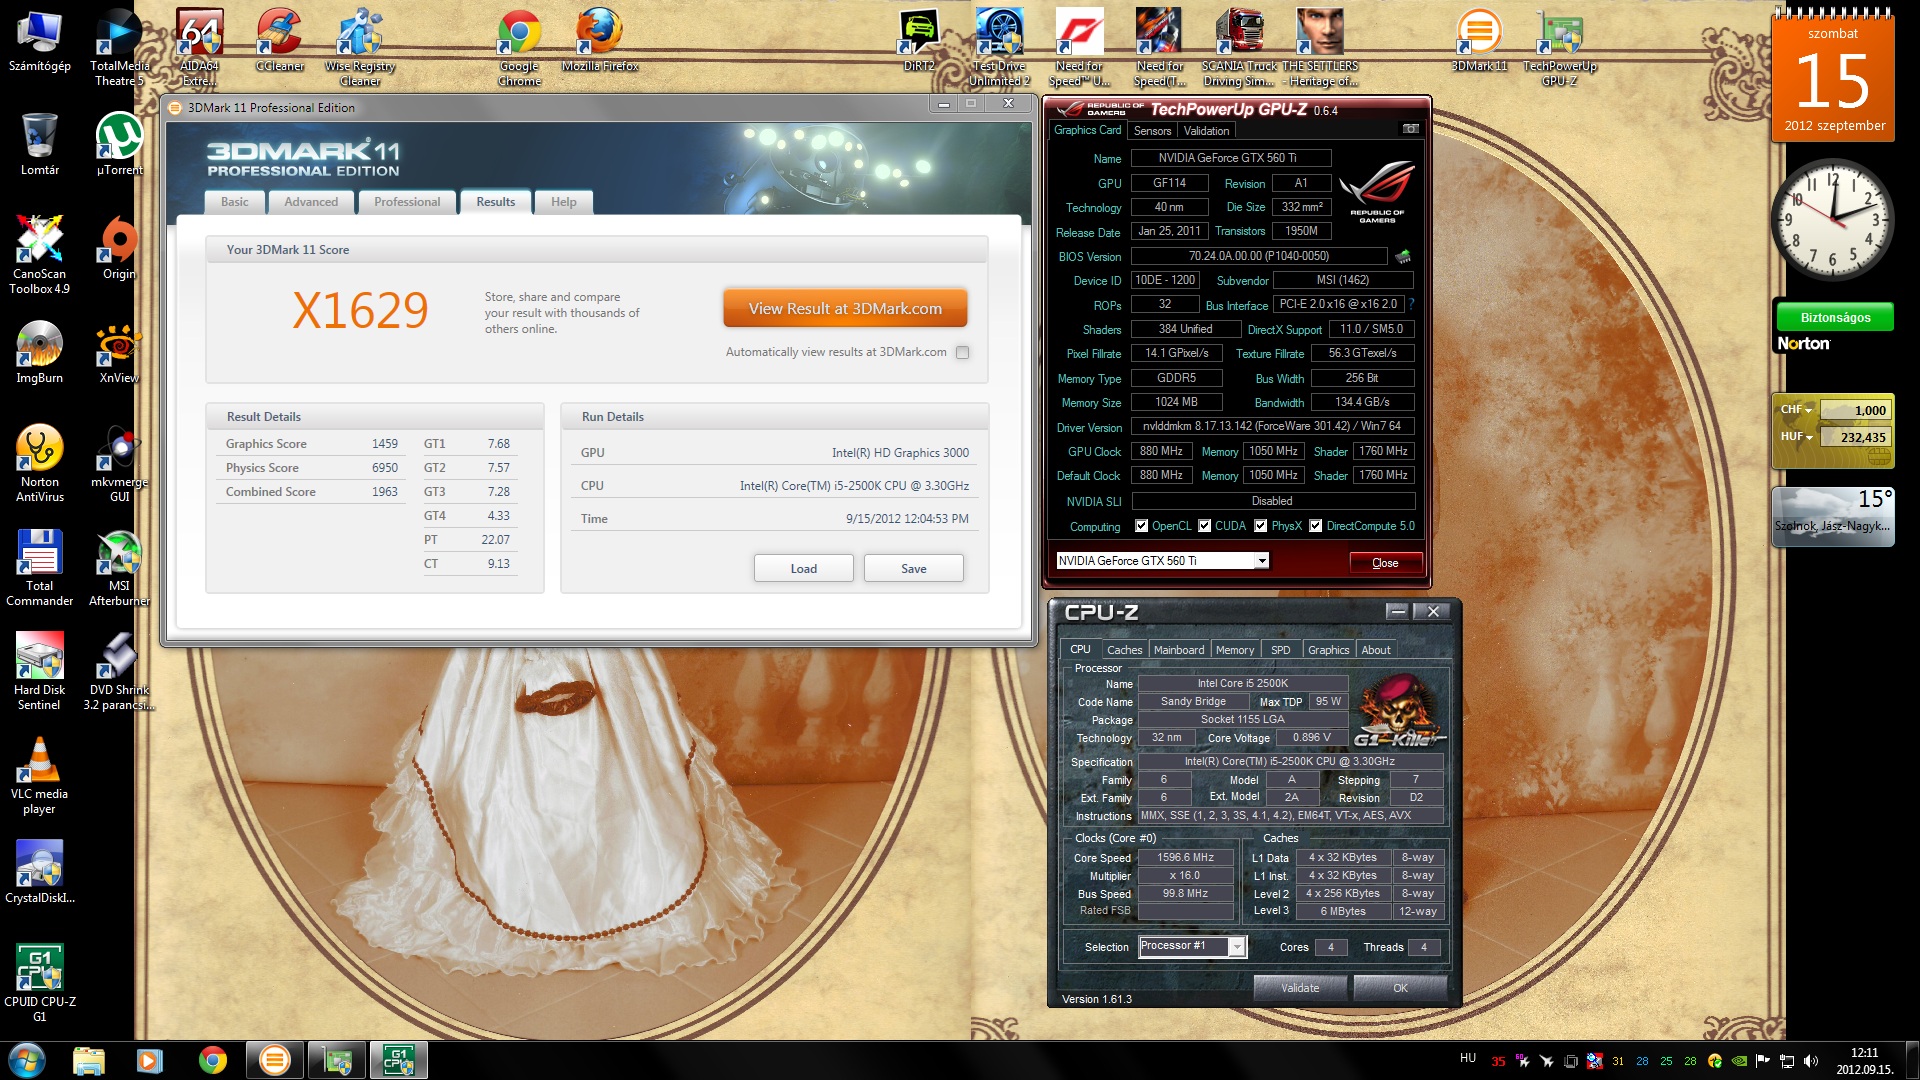
Task: Click the OK button in CPU-Z
Action: click(1400, 988)
